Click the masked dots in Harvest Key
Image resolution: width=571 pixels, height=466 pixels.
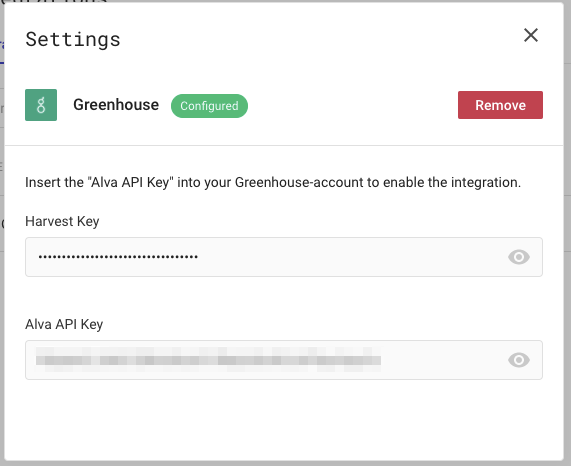pyautogui.click(x=118, y=257)
